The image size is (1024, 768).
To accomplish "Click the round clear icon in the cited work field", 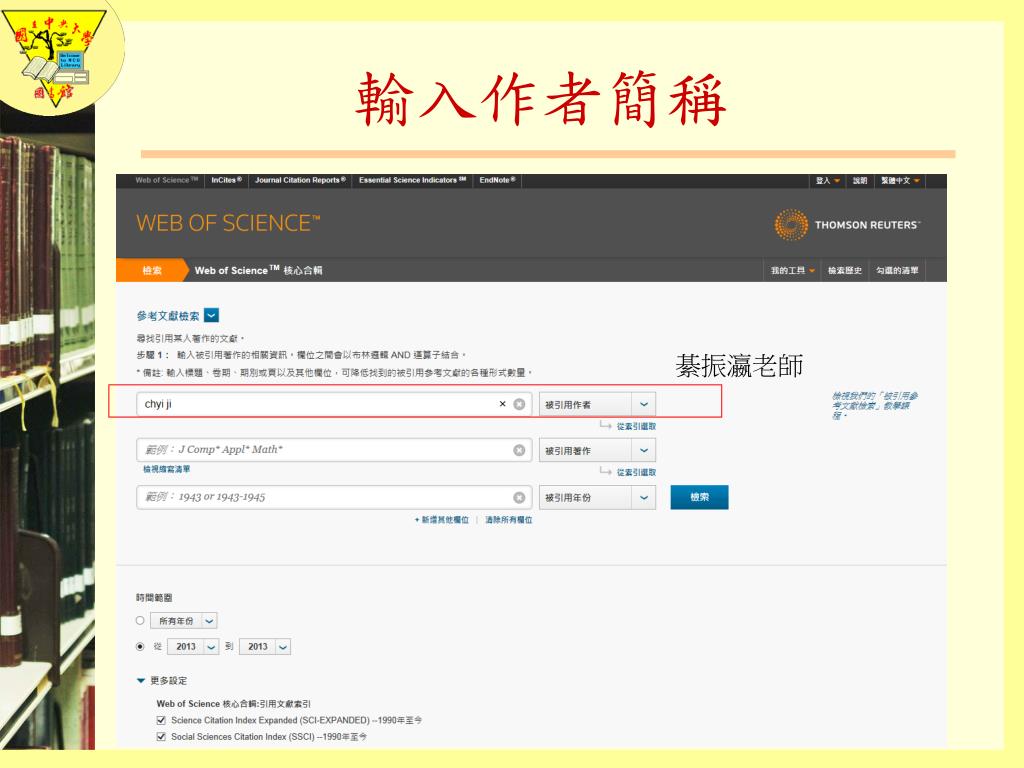I will (519, 450).
